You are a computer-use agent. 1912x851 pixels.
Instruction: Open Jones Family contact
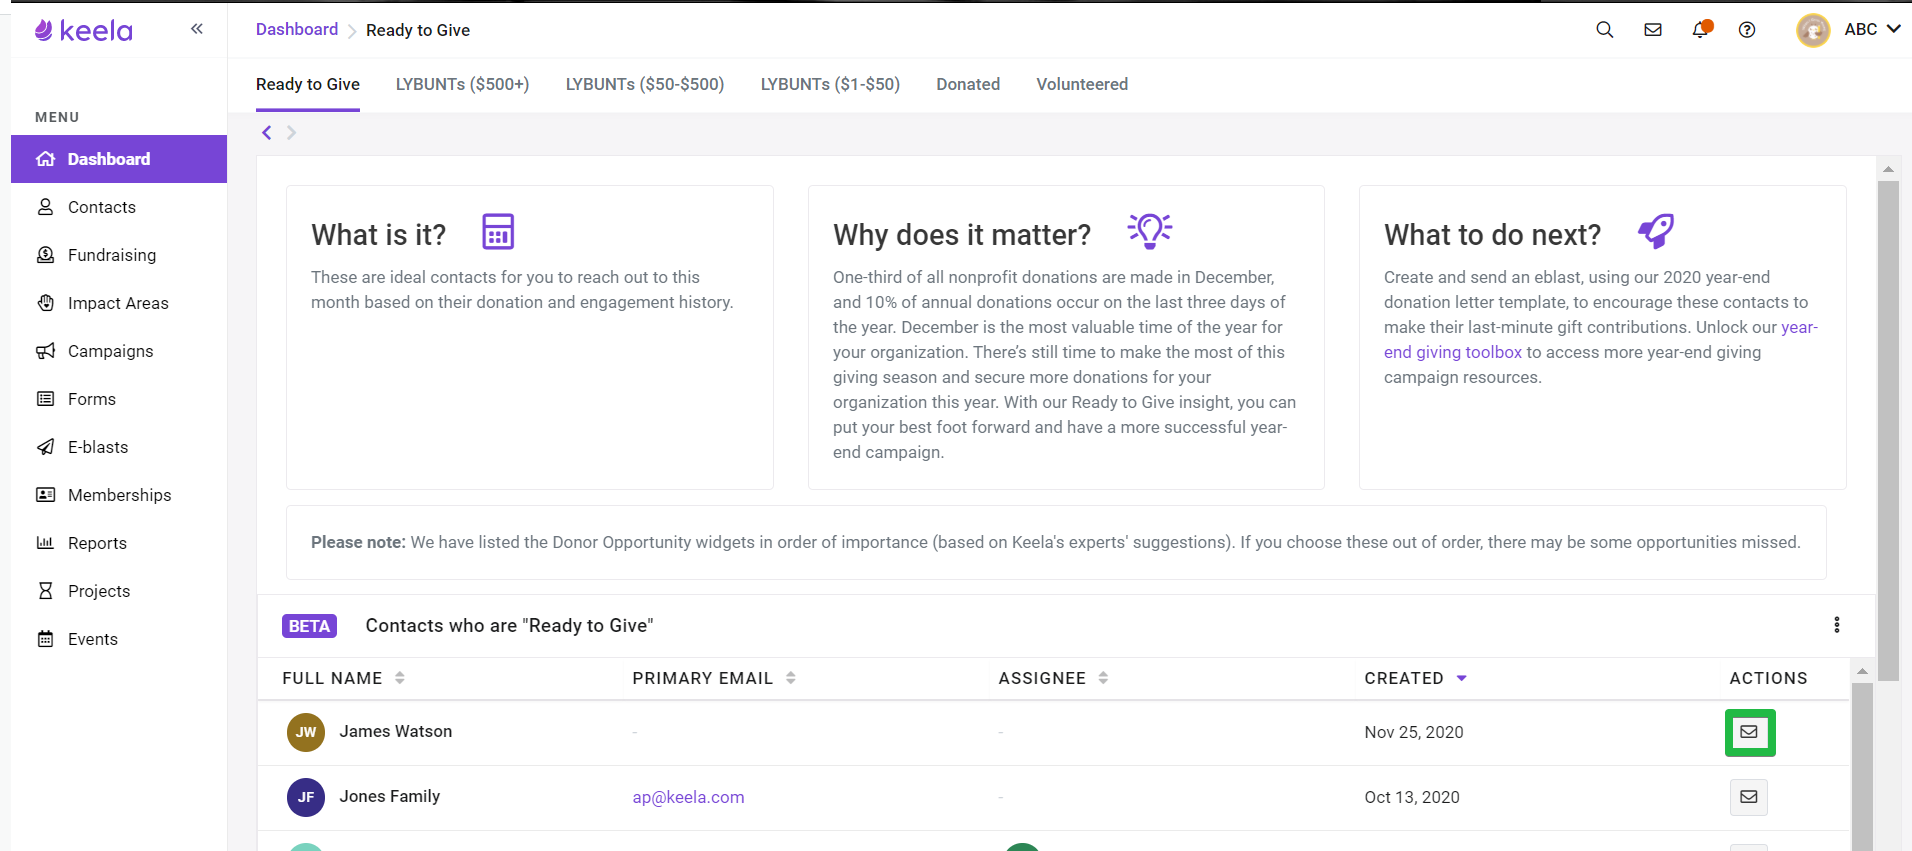(x=389, y=796)
